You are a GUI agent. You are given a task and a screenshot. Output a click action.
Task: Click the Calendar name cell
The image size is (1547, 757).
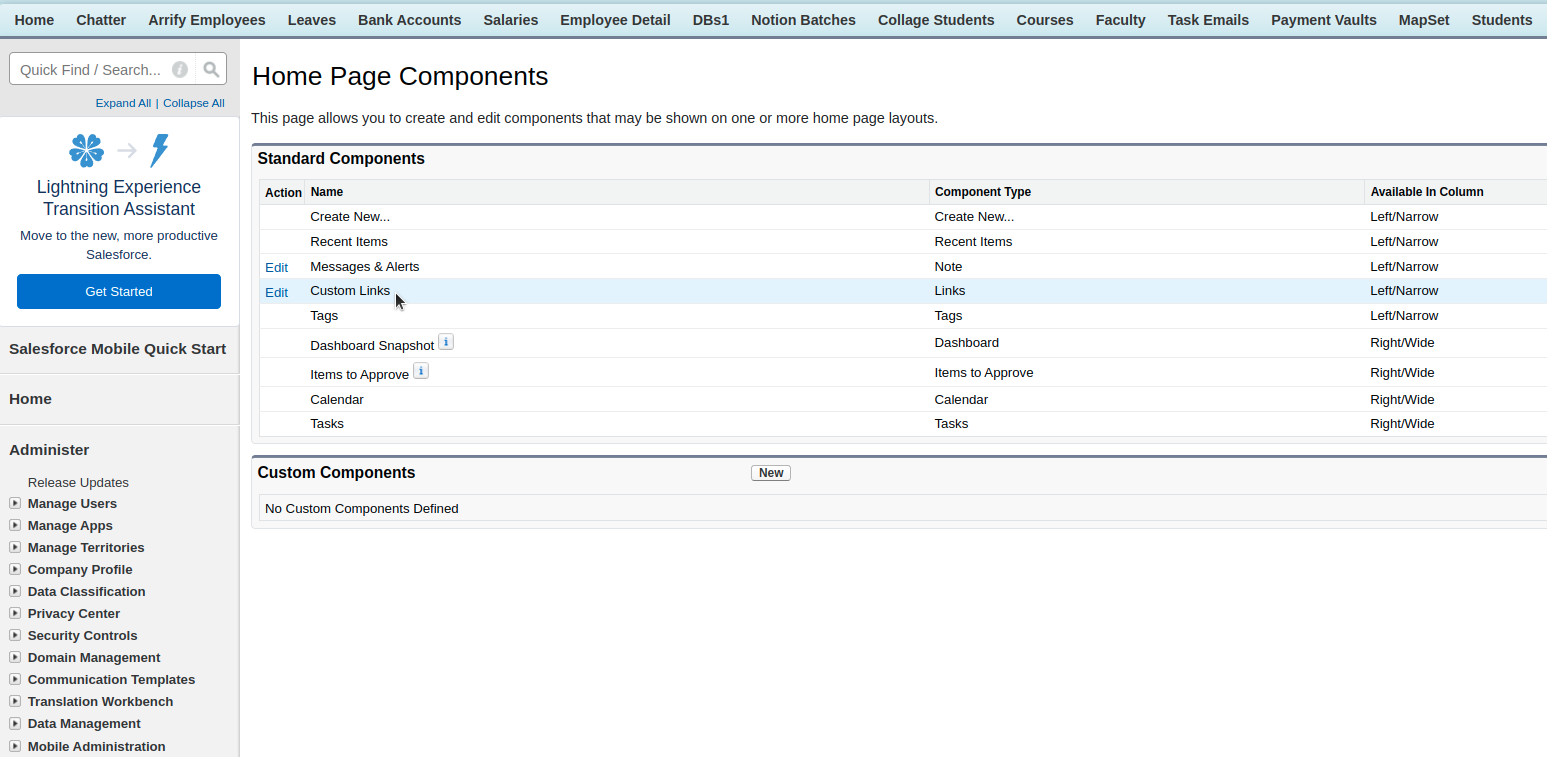(337, 399)
